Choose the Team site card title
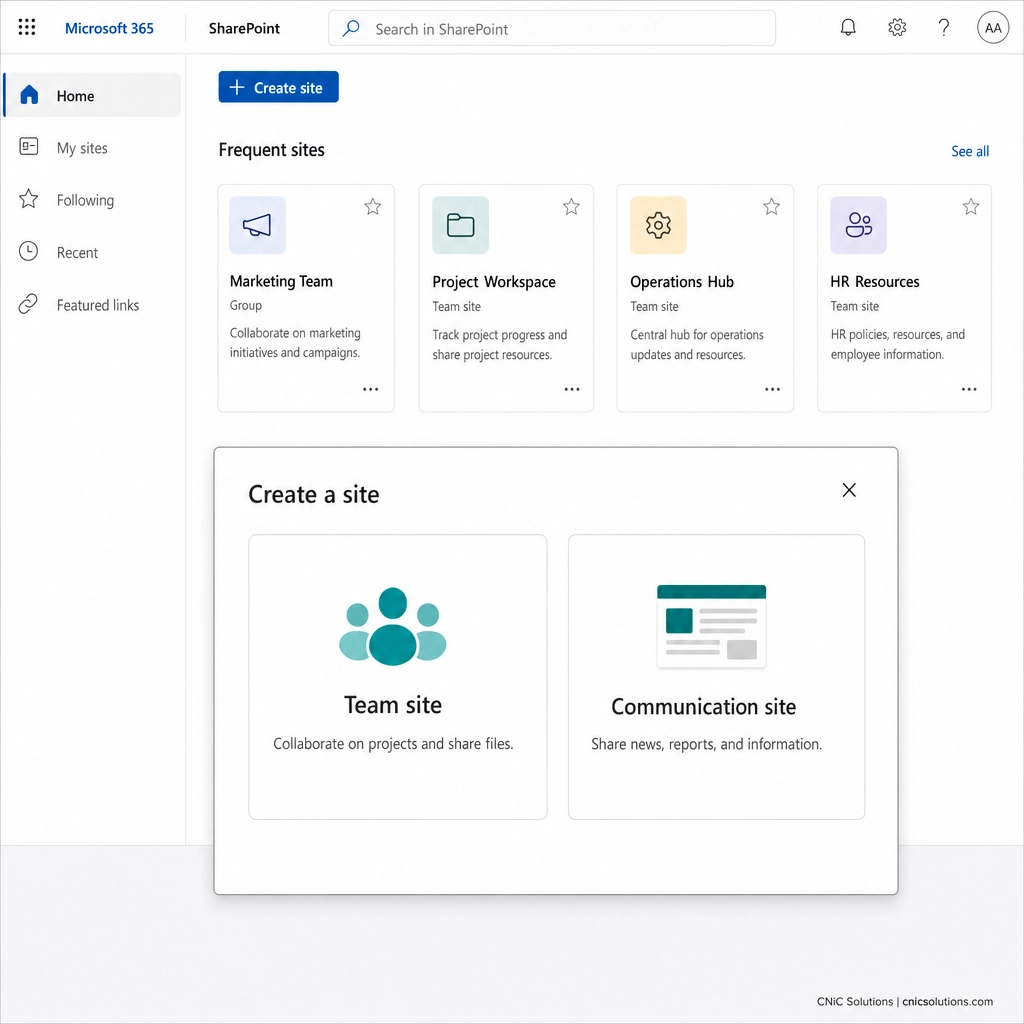 coord(392,705)
